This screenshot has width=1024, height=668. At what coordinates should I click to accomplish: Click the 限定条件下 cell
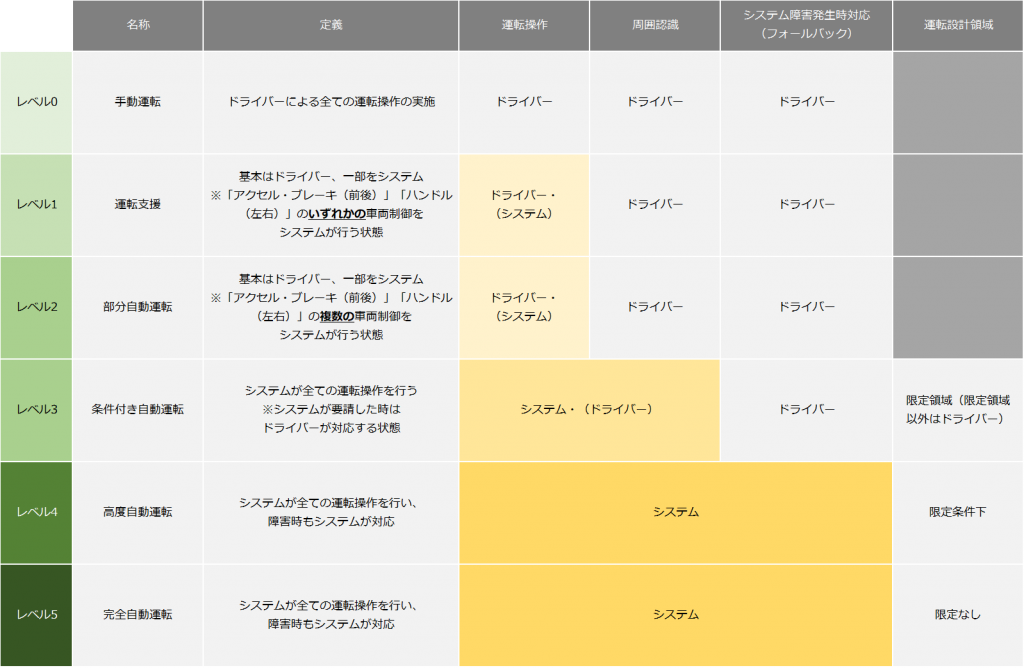click(958, 512)
